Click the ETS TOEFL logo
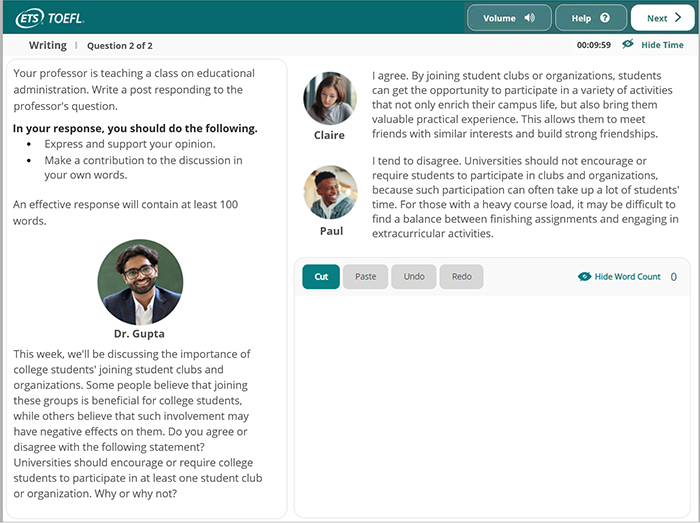Image resolution: width=700 pixels, height=523 pixels. pos(50,18)
